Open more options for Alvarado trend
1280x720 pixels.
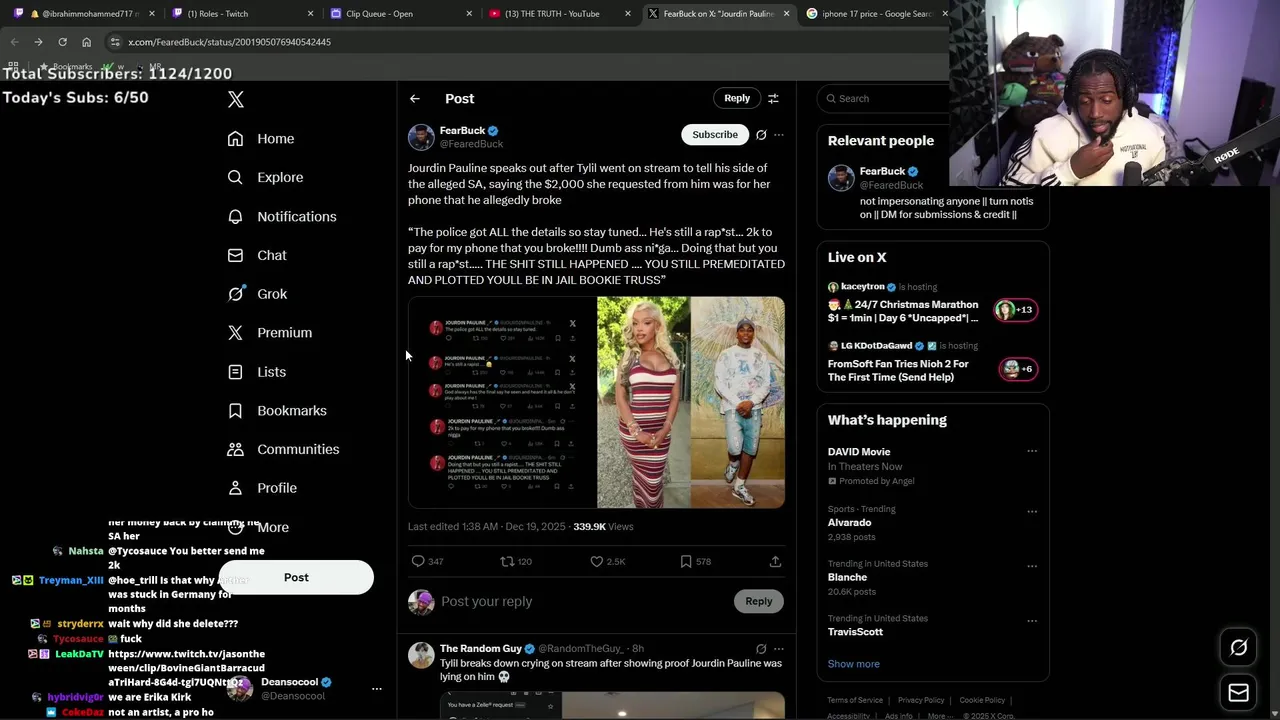(1032, 511)
